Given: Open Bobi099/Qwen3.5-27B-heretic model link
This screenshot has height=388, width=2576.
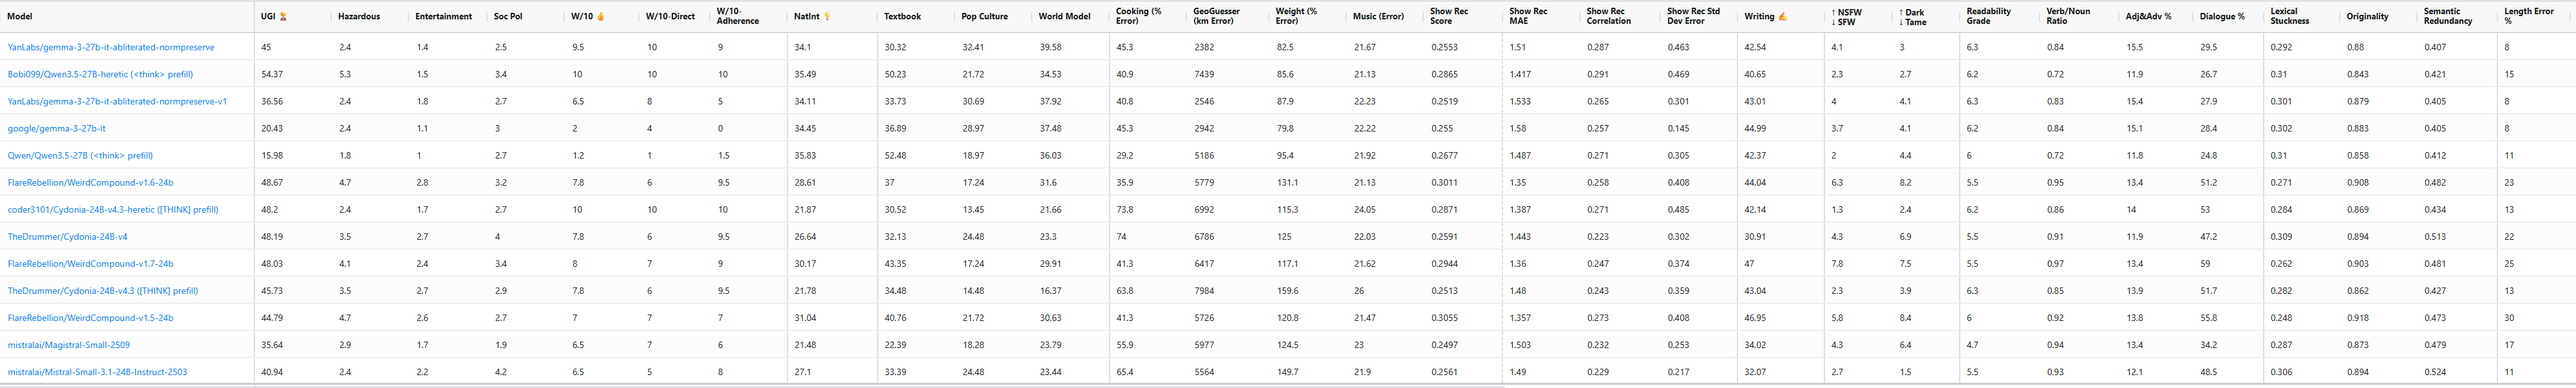Looking at the screenshot, I should click(x=100, y=74).
